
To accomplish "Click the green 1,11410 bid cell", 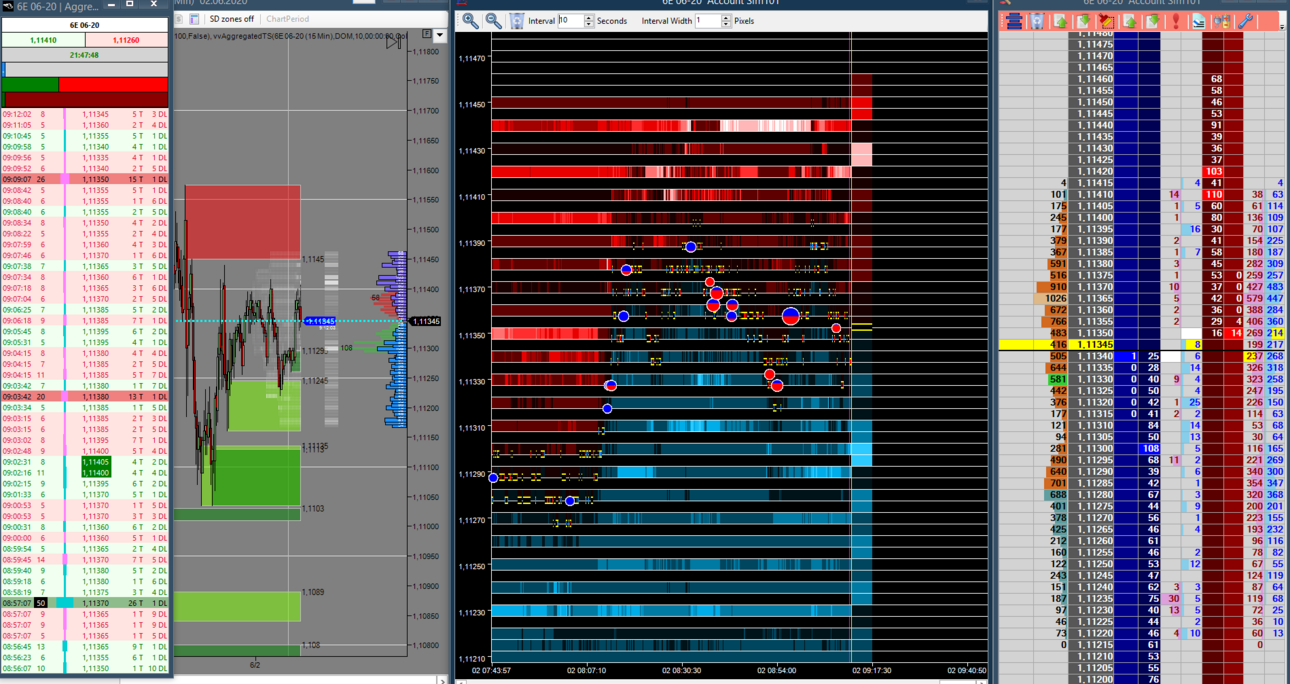I will 43,40.
